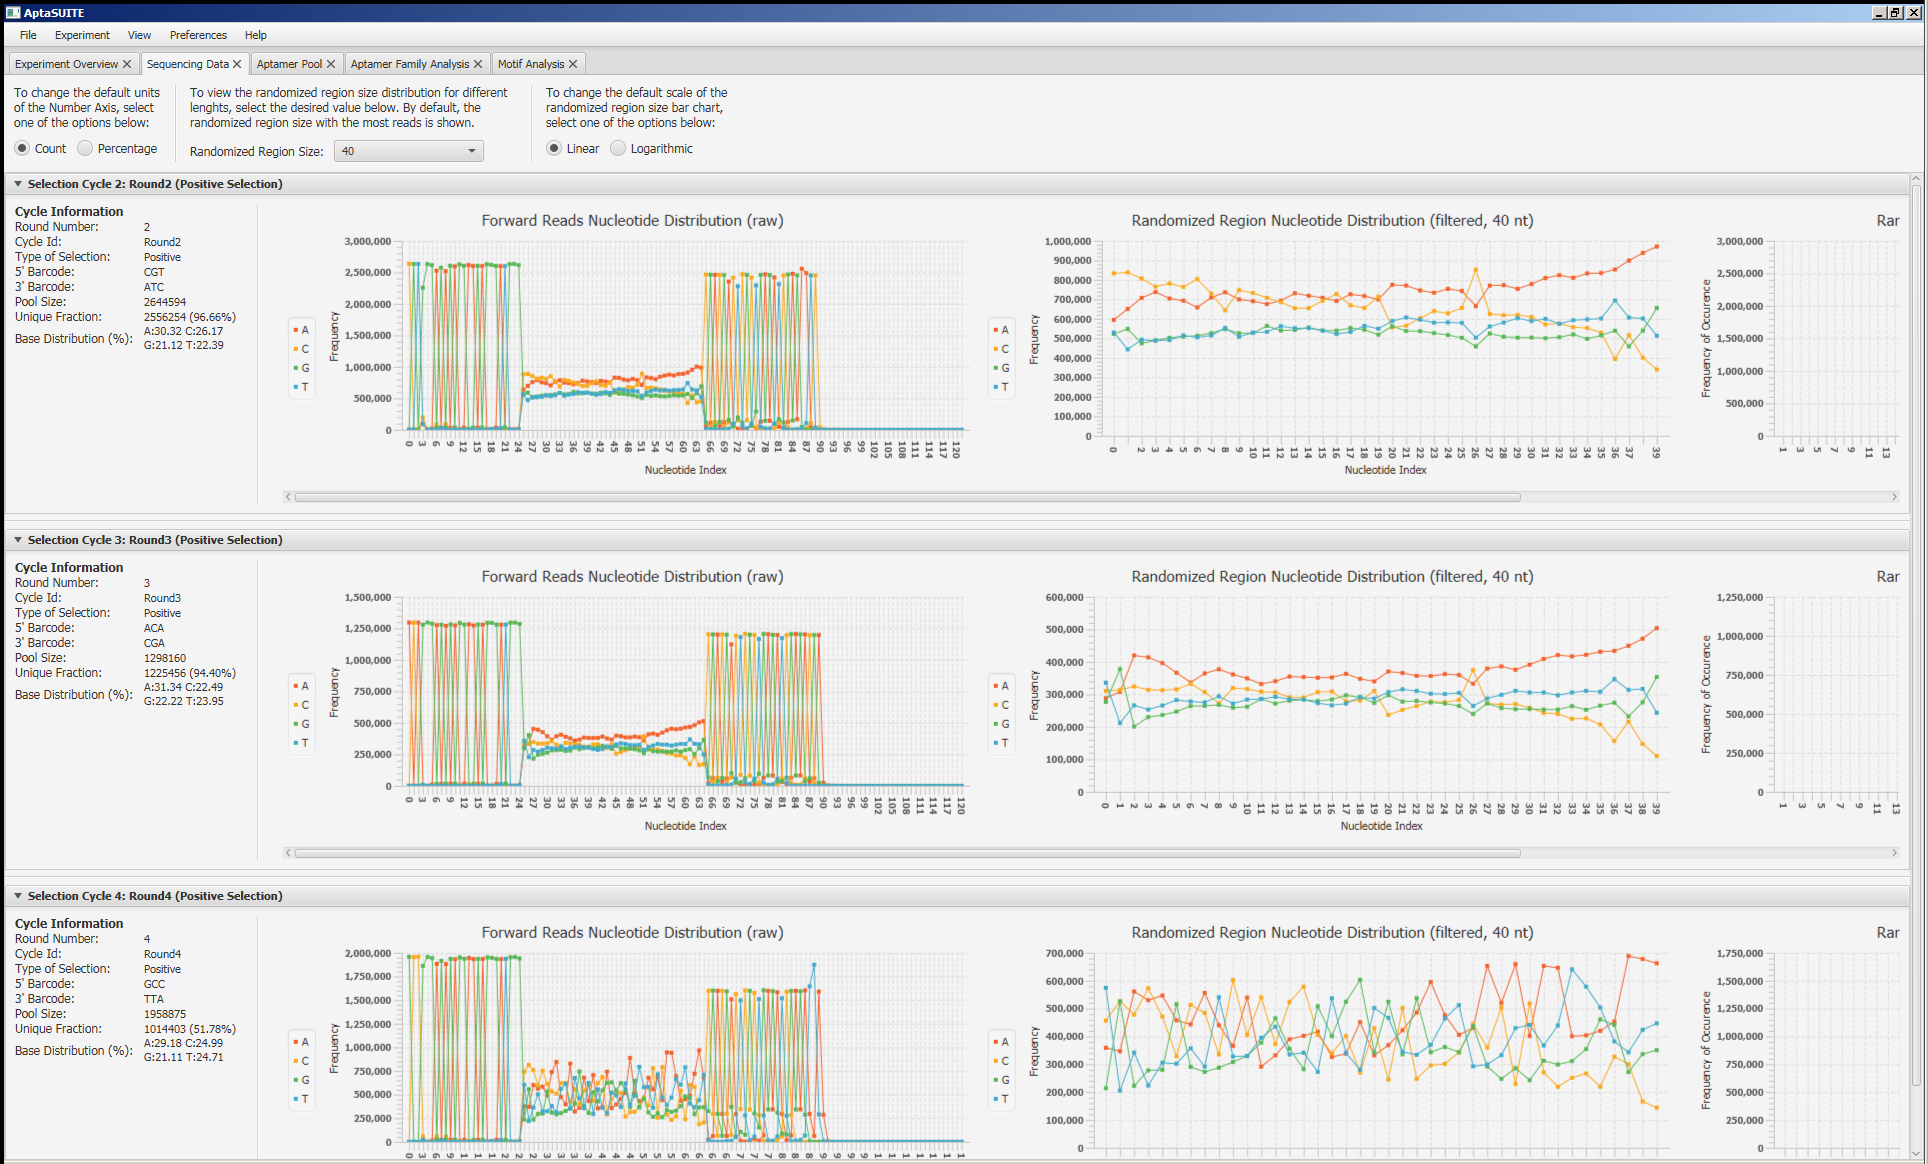Open the Randomized Region Size dropdown
The height and width of the screenshot is (1164, 1928).
pos(408,151)
